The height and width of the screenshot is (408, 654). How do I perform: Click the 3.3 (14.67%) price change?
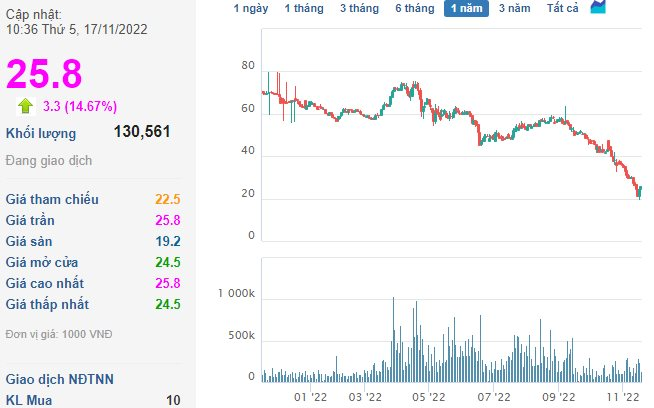click(80, 105)
